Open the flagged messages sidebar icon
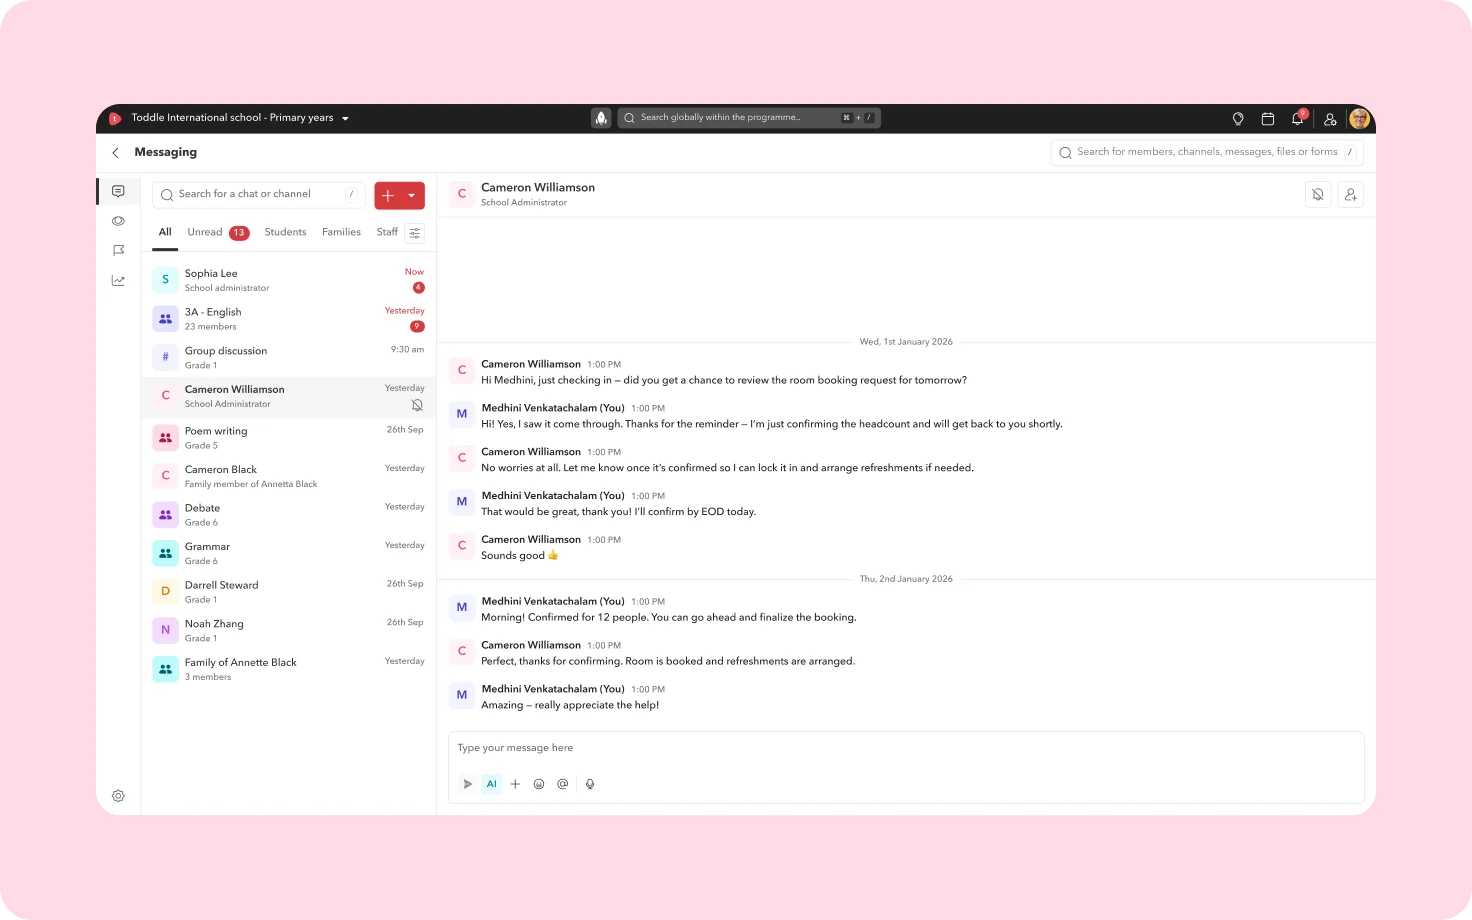The width and height of the screenshot is (1472, 920). coord(118,250)
